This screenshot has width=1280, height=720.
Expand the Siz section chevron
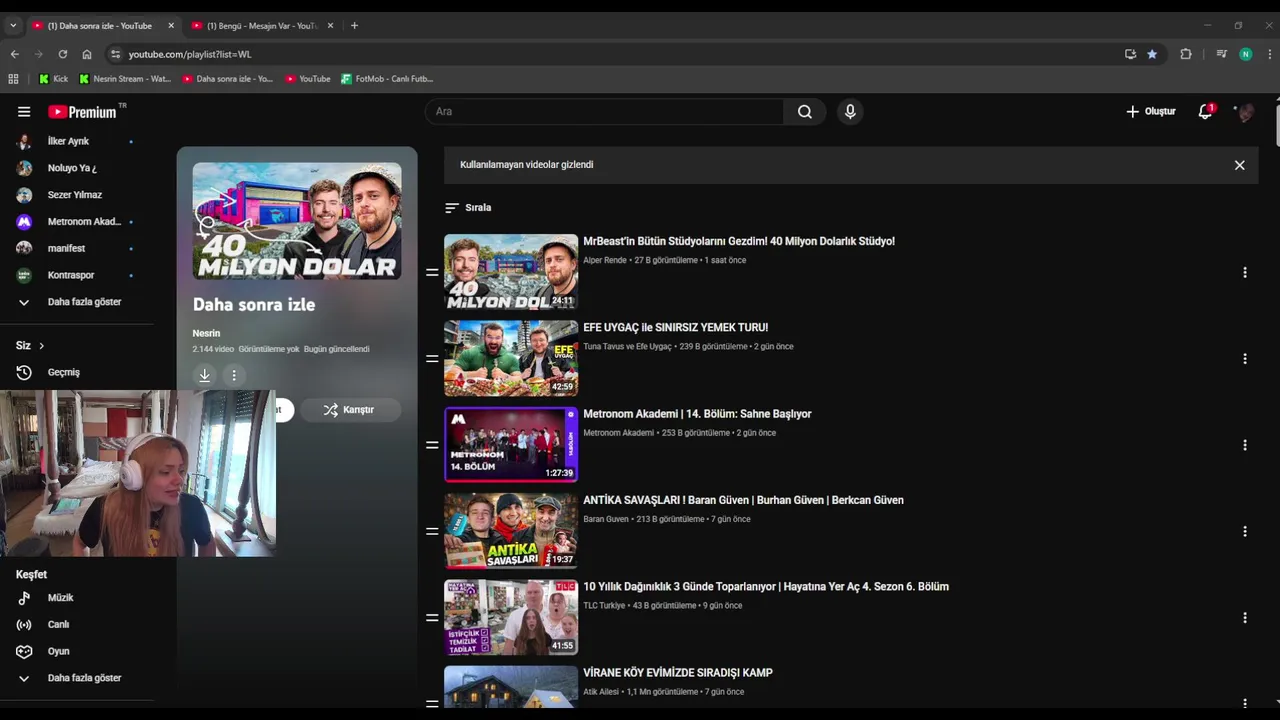coord(41,346)
